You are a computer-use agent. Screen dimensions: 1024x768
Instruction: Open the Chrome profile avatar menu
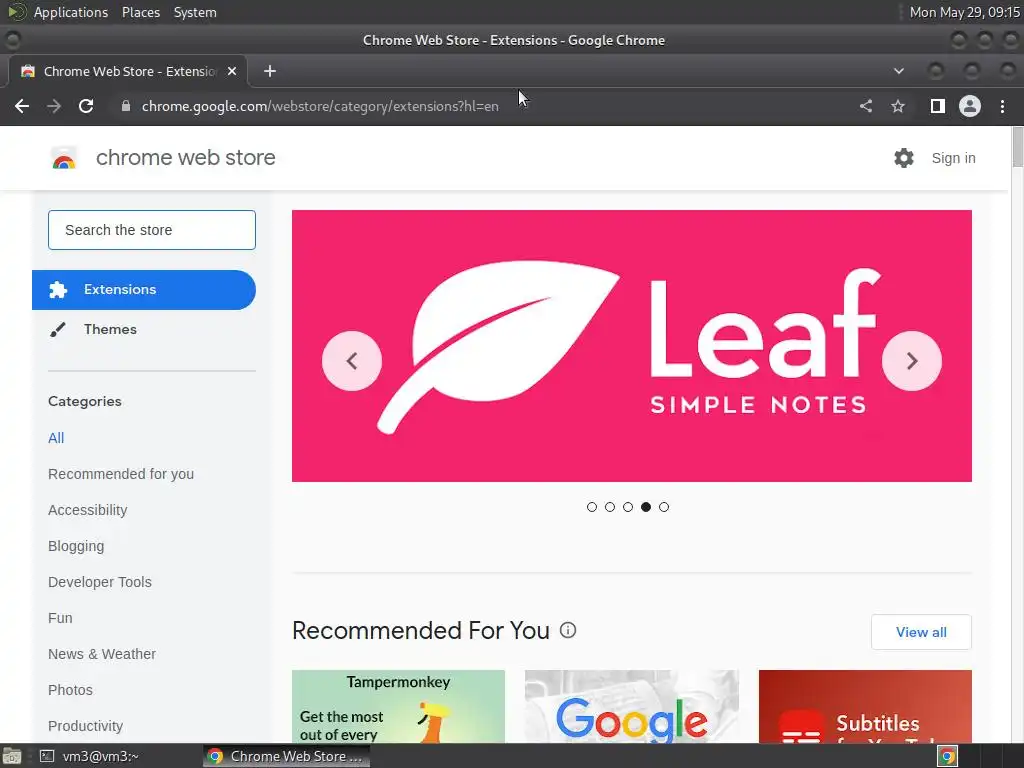970,106
